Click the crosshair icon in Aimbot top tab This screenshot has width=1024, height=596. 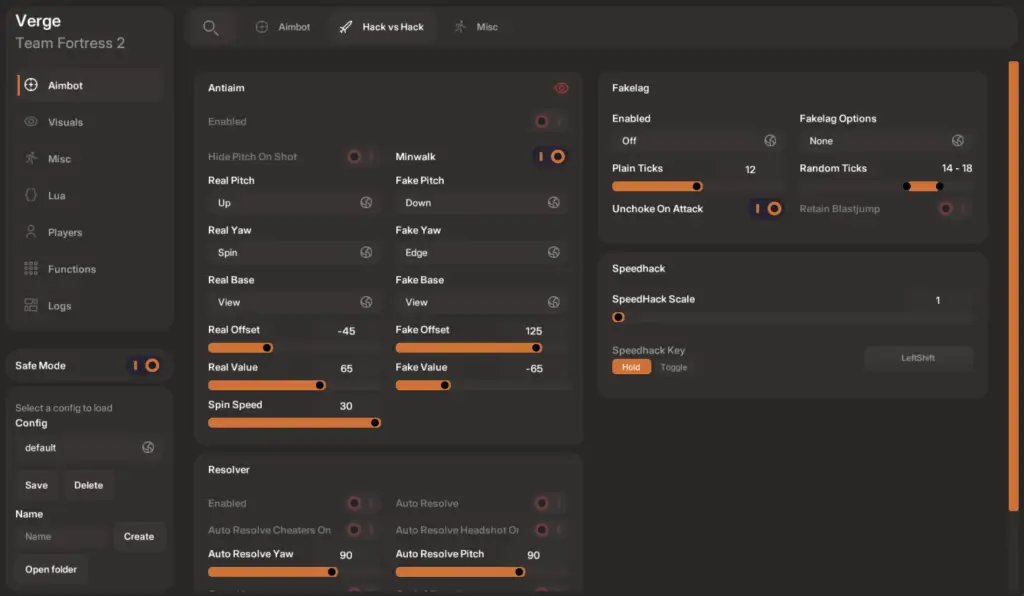pos(262,27)
